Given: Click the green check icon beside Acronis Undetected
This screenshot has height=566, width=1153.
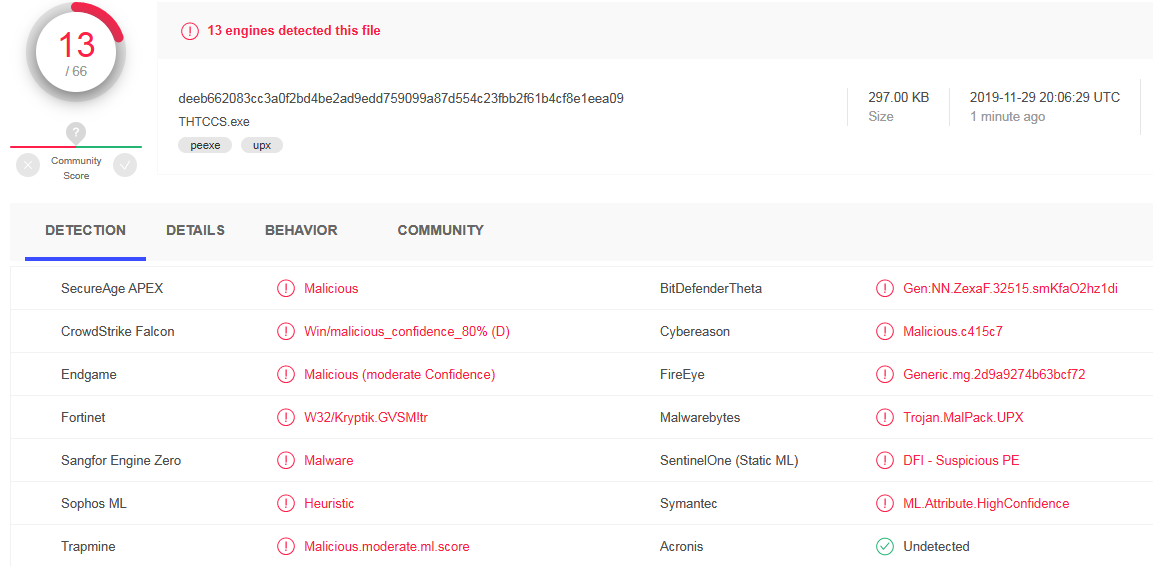Looking at the screenshot, I should coord(885,547).
